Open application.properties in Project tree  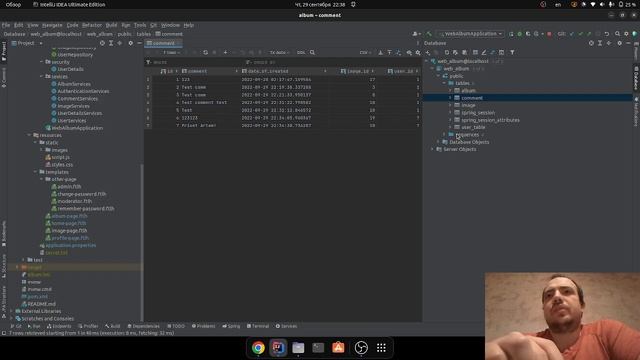pos(71,245)
